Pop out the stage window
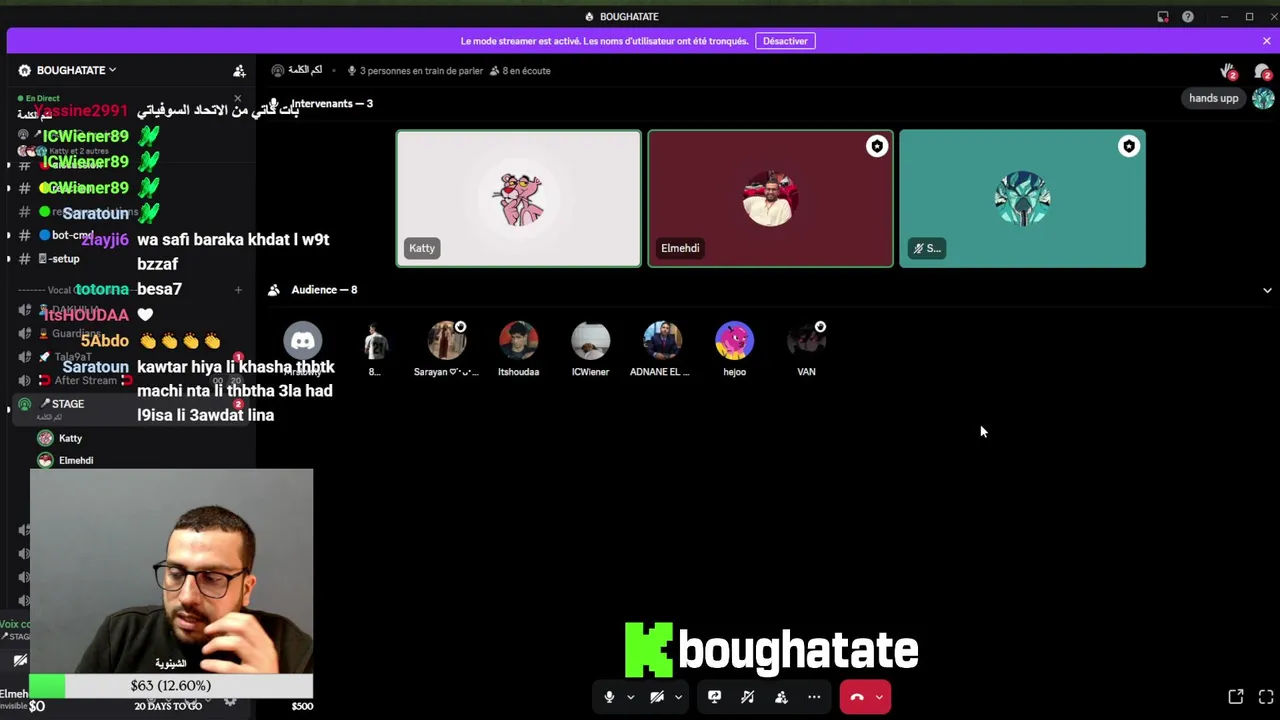Image resolution: width=1280 pixels, height=720 pixels. coord(1236,697)
